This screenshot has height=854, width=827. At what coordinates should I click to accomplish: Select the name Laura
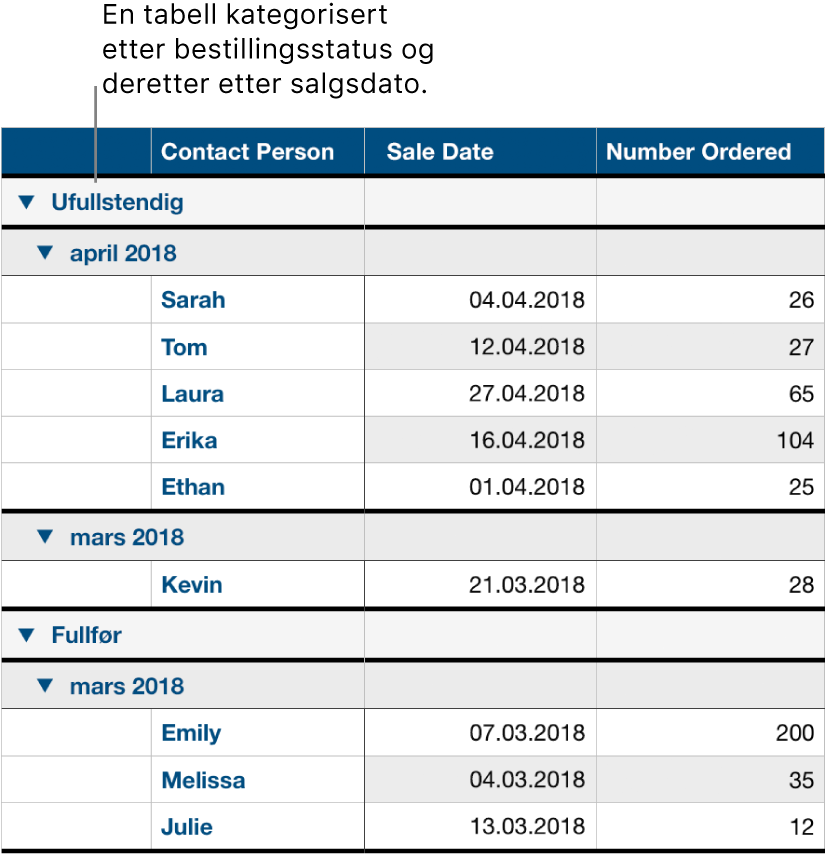tap(191, 394)
